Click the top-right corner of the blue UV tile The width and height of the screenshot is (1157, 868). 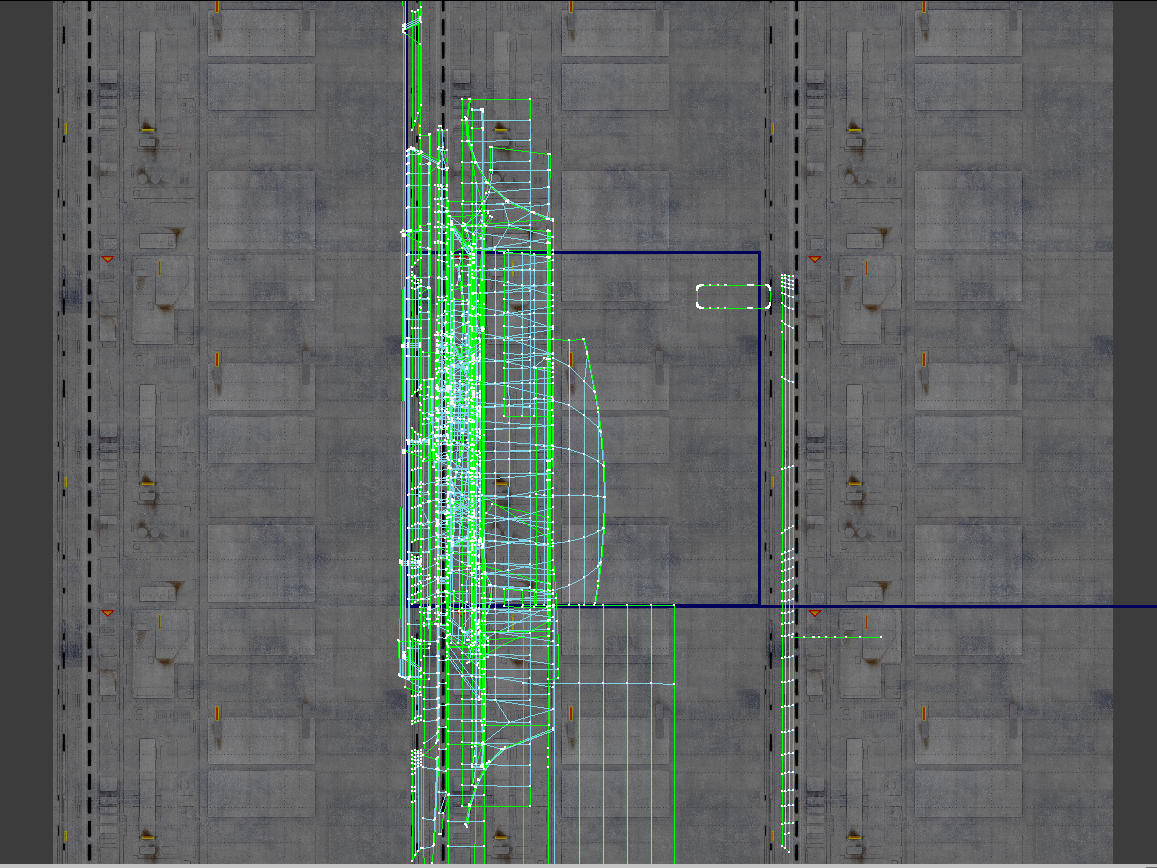click(x=759, y=252)
